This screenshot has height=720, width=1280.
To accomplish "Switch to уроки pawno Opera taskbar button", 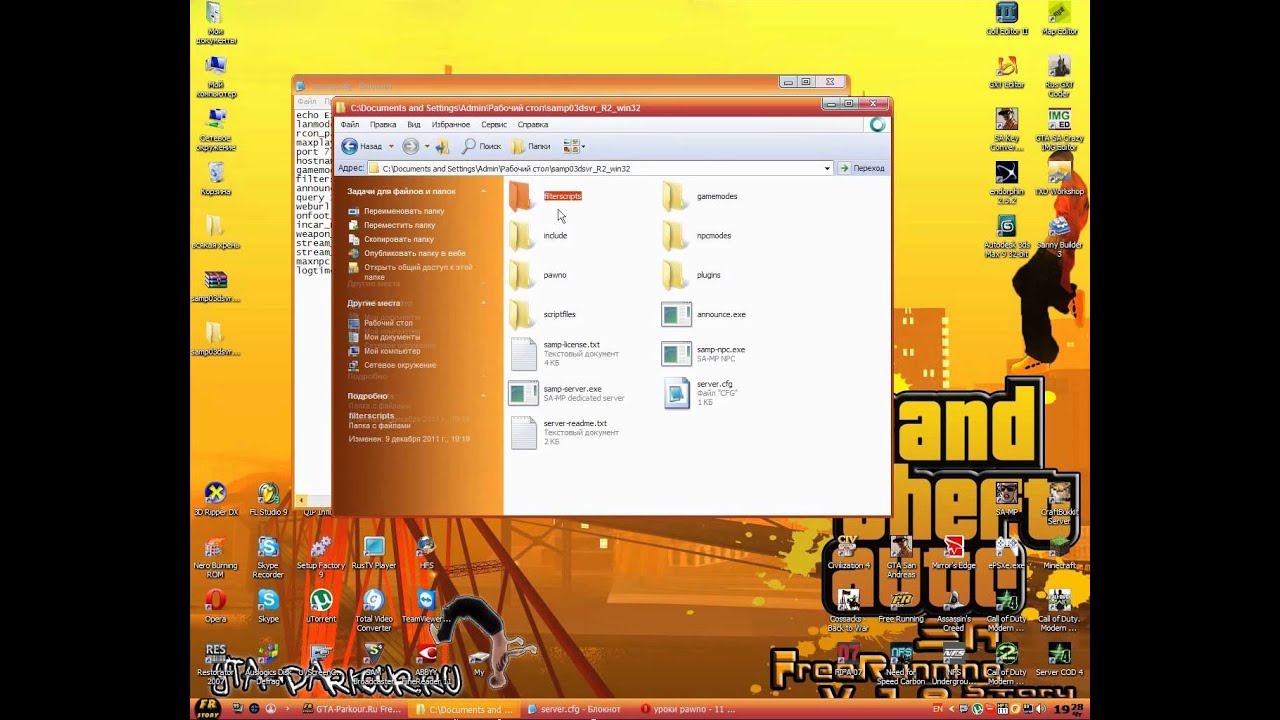I will 690,709.
